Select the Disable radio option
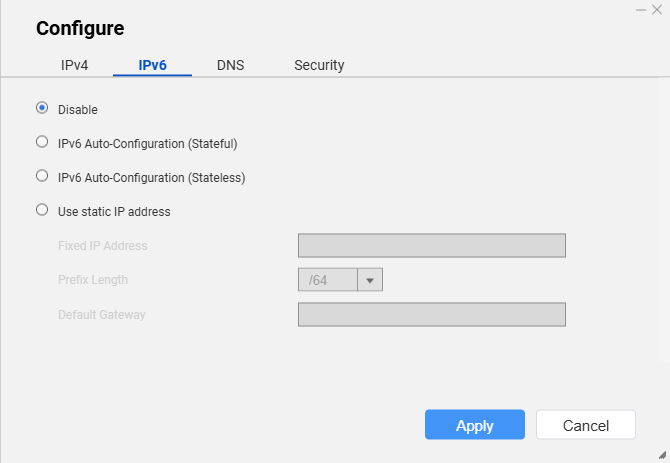Screen dimensions: 670x463 [x=42, y=108]
